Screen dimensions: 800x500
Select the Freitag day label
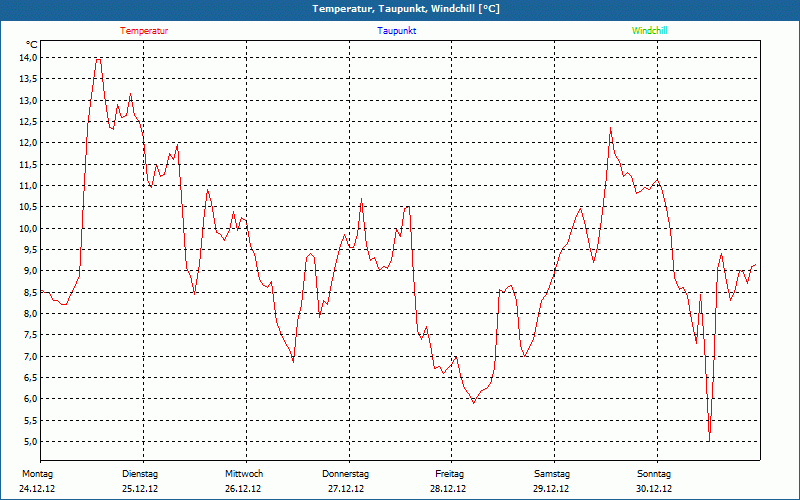(x=449, y=474)
